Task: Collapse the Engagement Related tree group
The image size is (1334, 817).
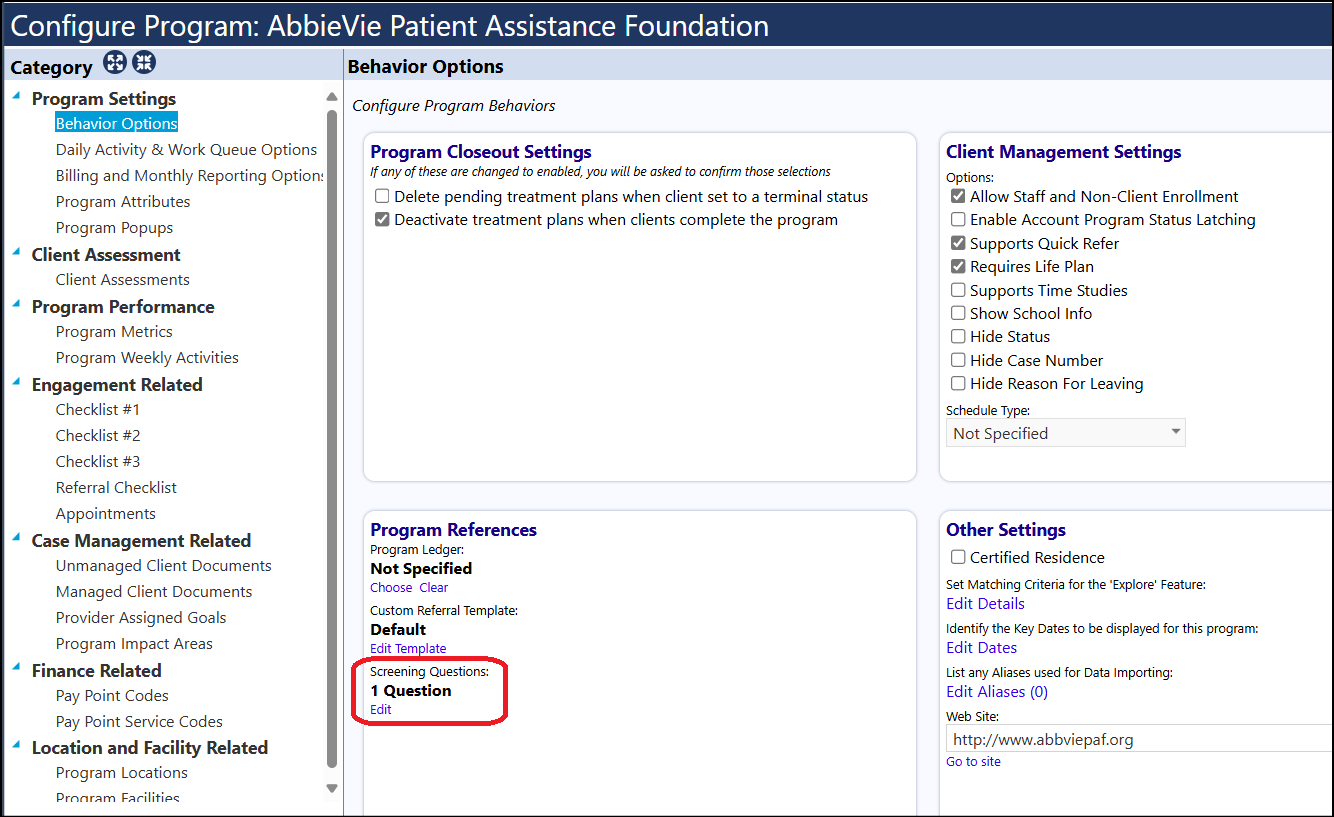Action: (x=17, y=381)
